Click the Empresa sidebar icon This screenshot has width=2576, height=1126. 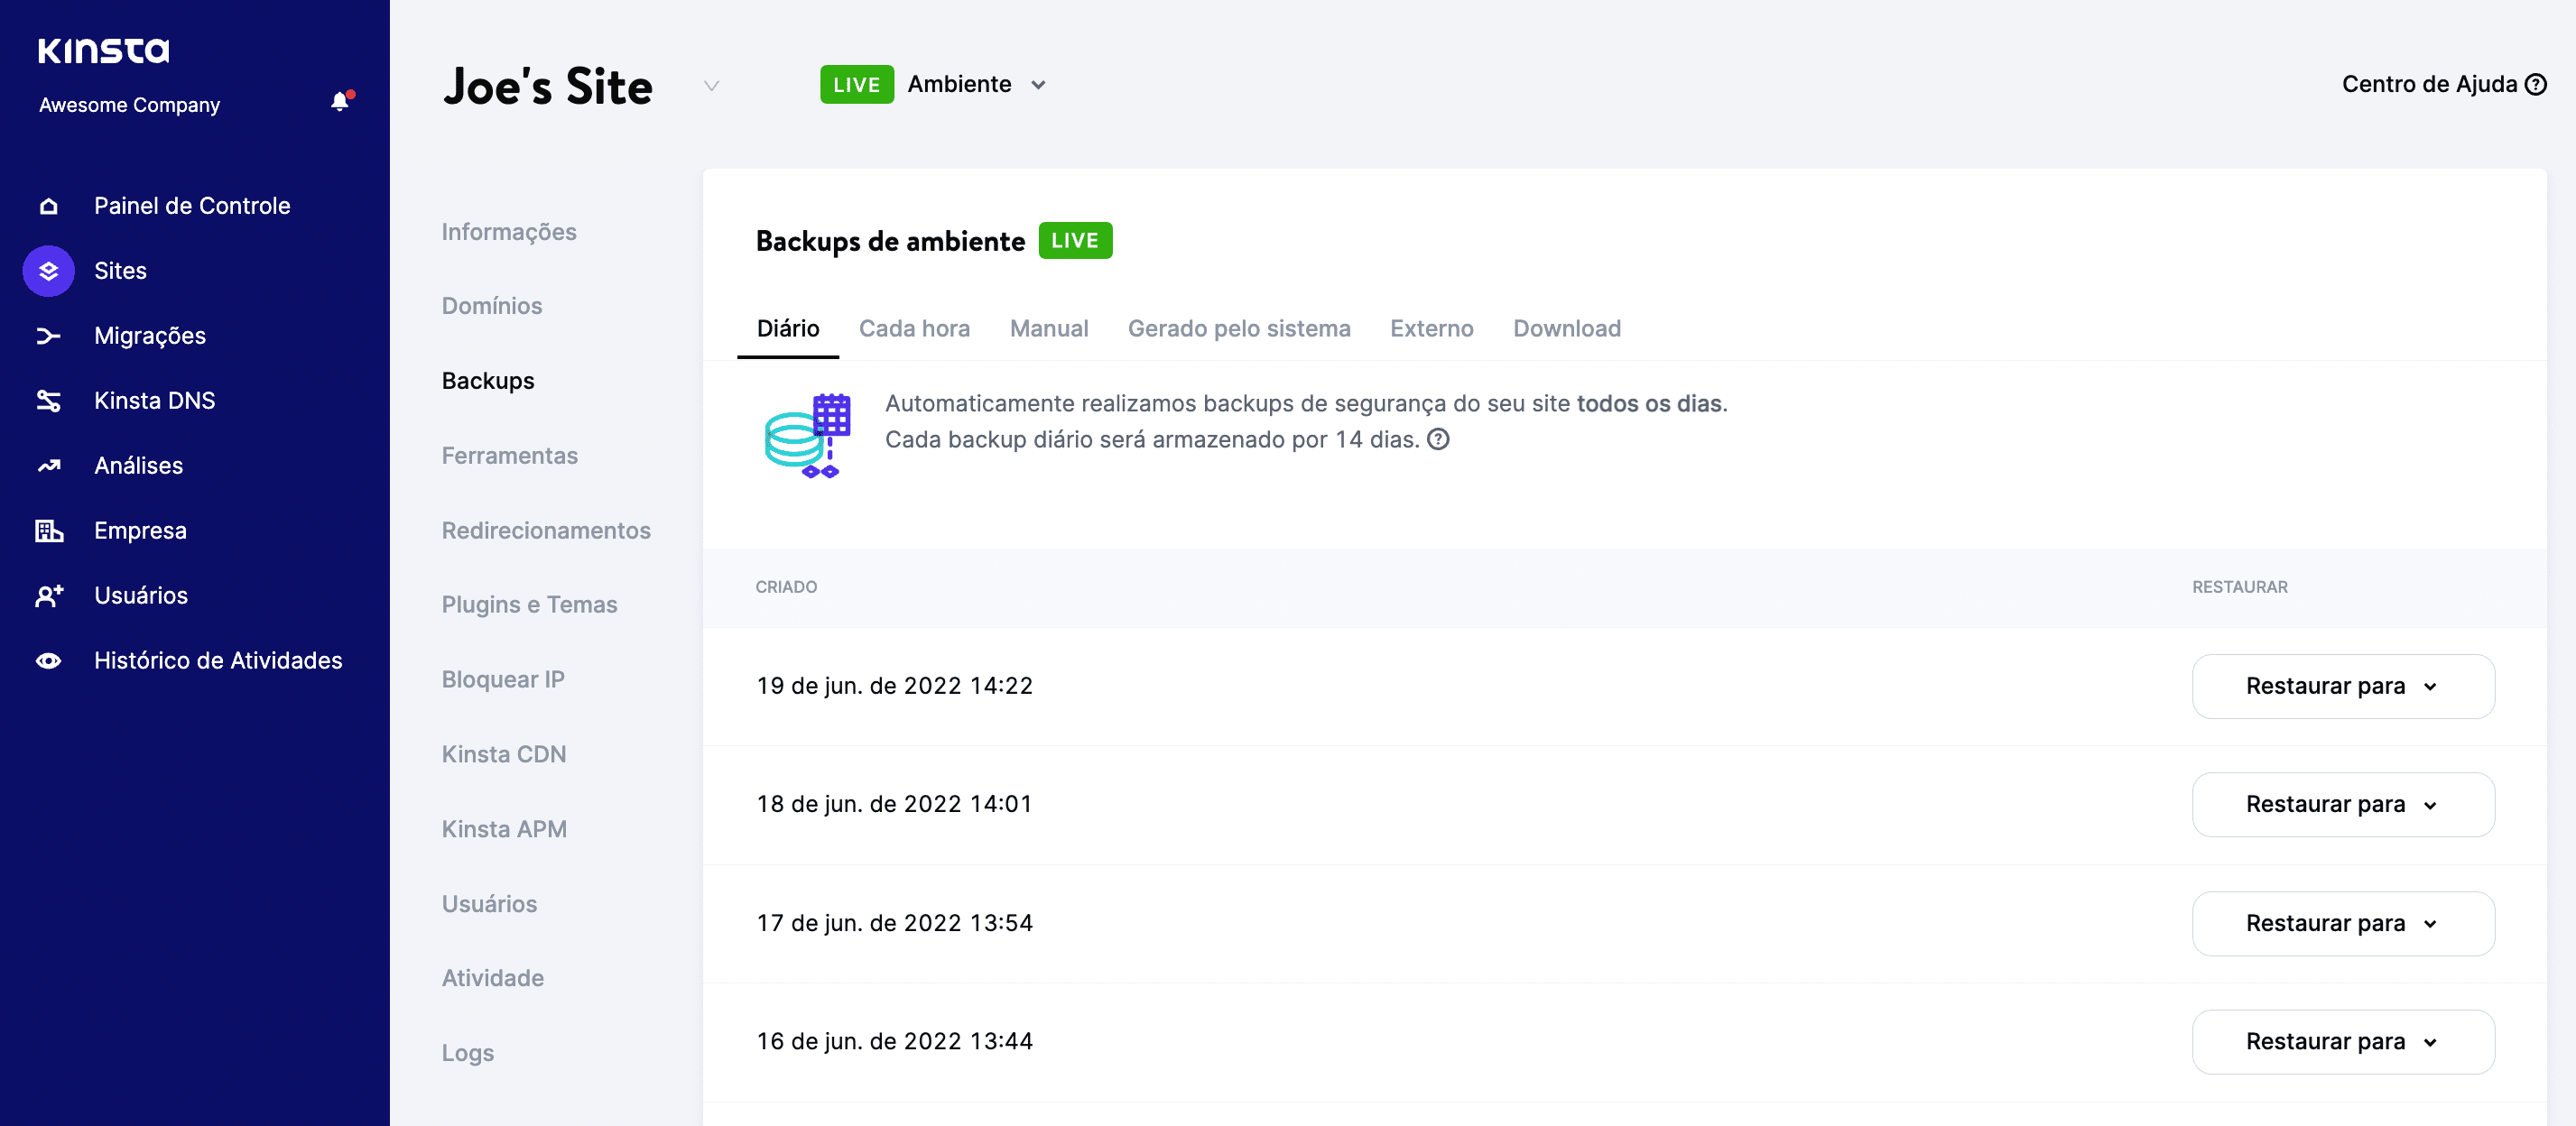(x=48, y=531)
